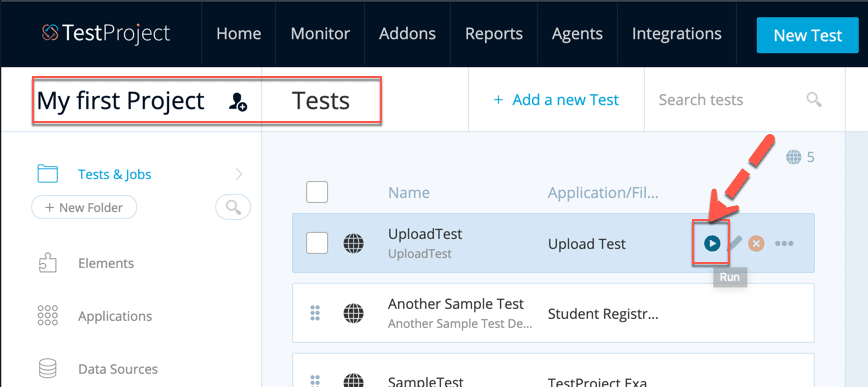Click Add a new Test link

coord(556,100)
